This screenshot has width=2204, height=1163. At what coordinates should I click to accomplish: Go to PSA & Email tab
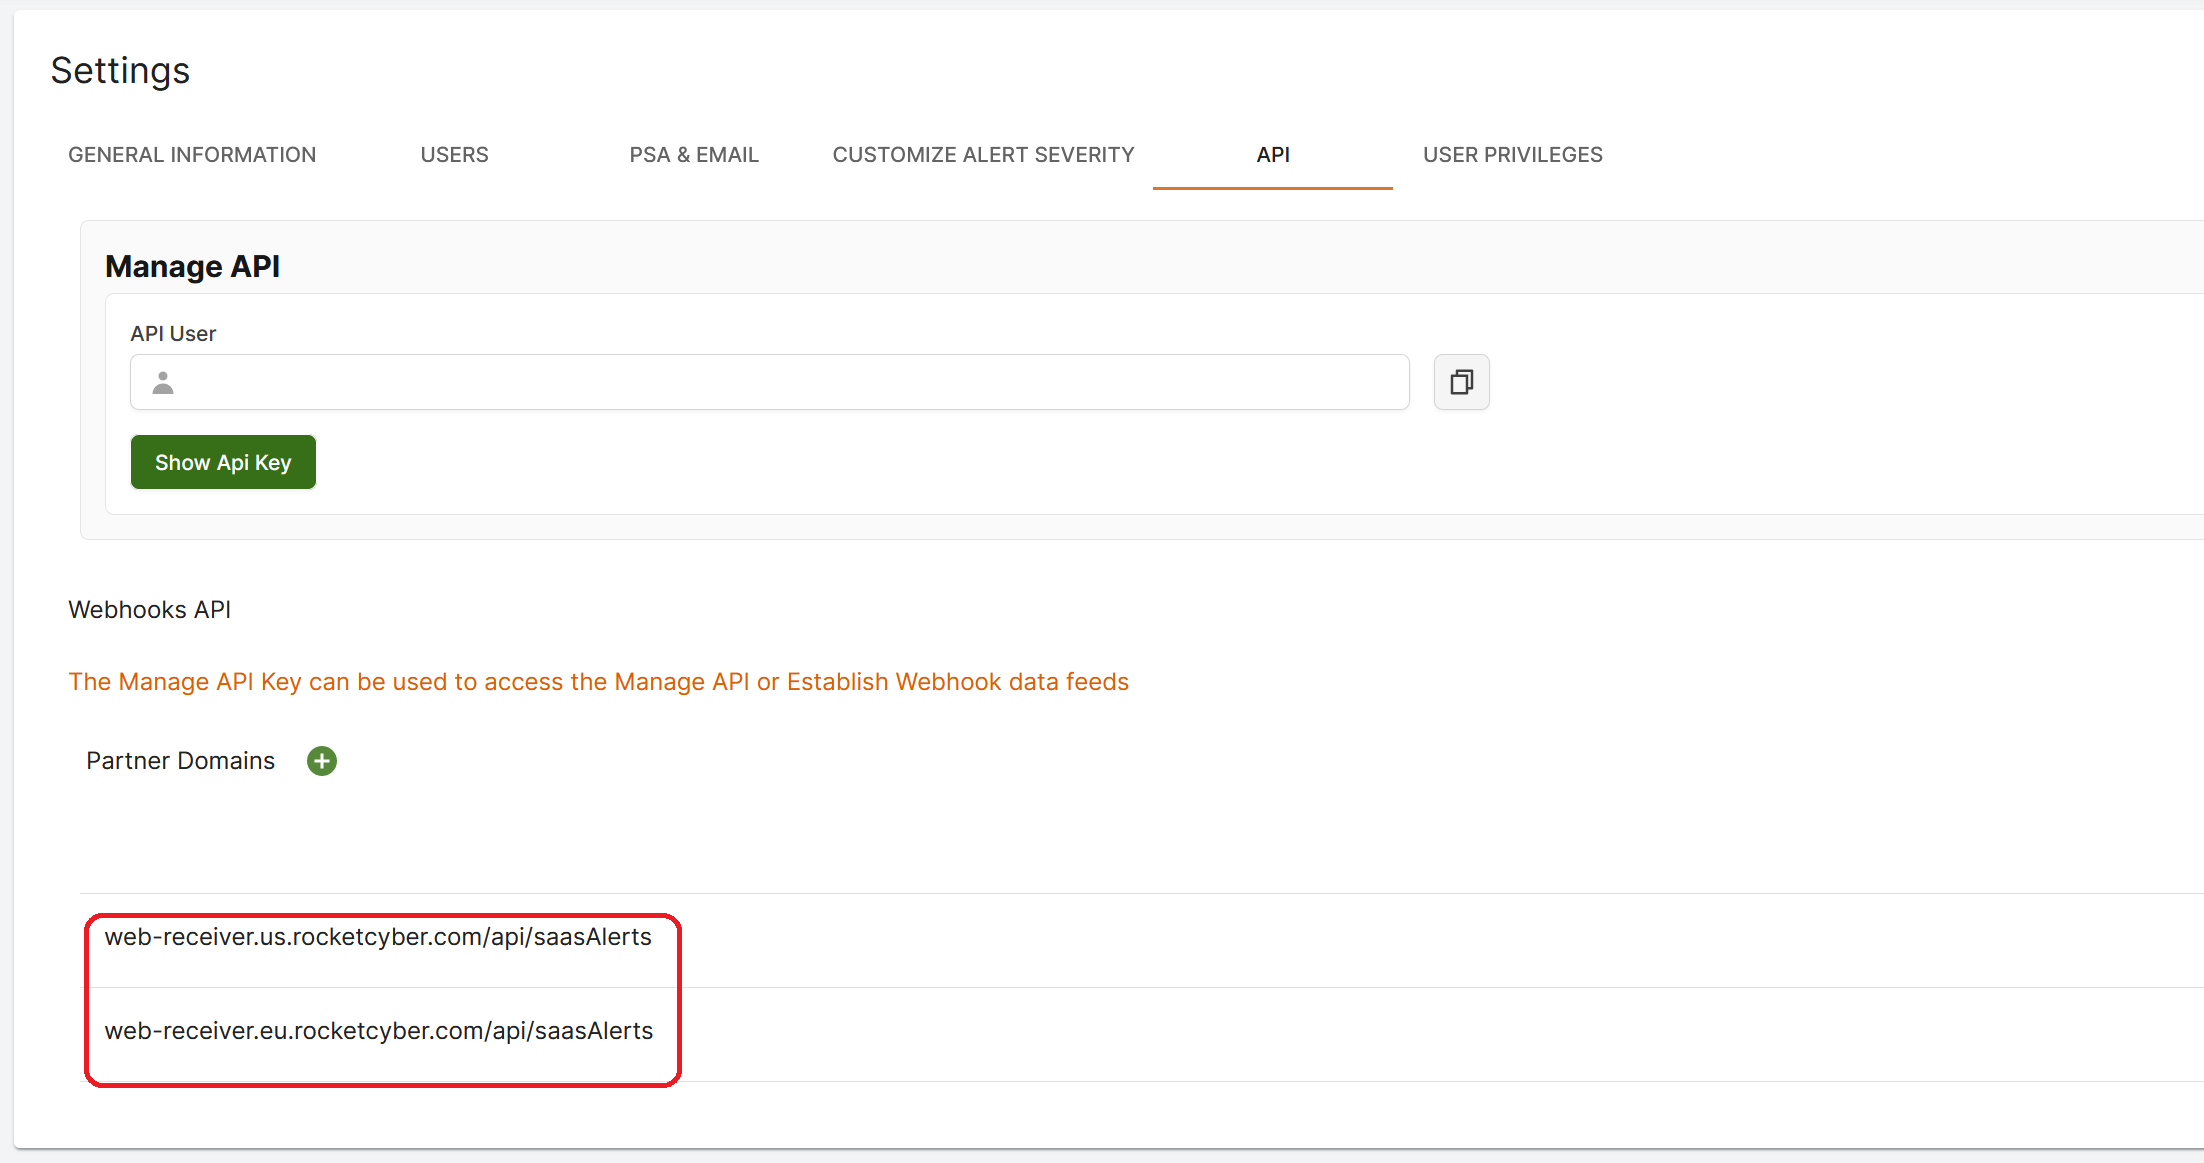click(694, 155)
